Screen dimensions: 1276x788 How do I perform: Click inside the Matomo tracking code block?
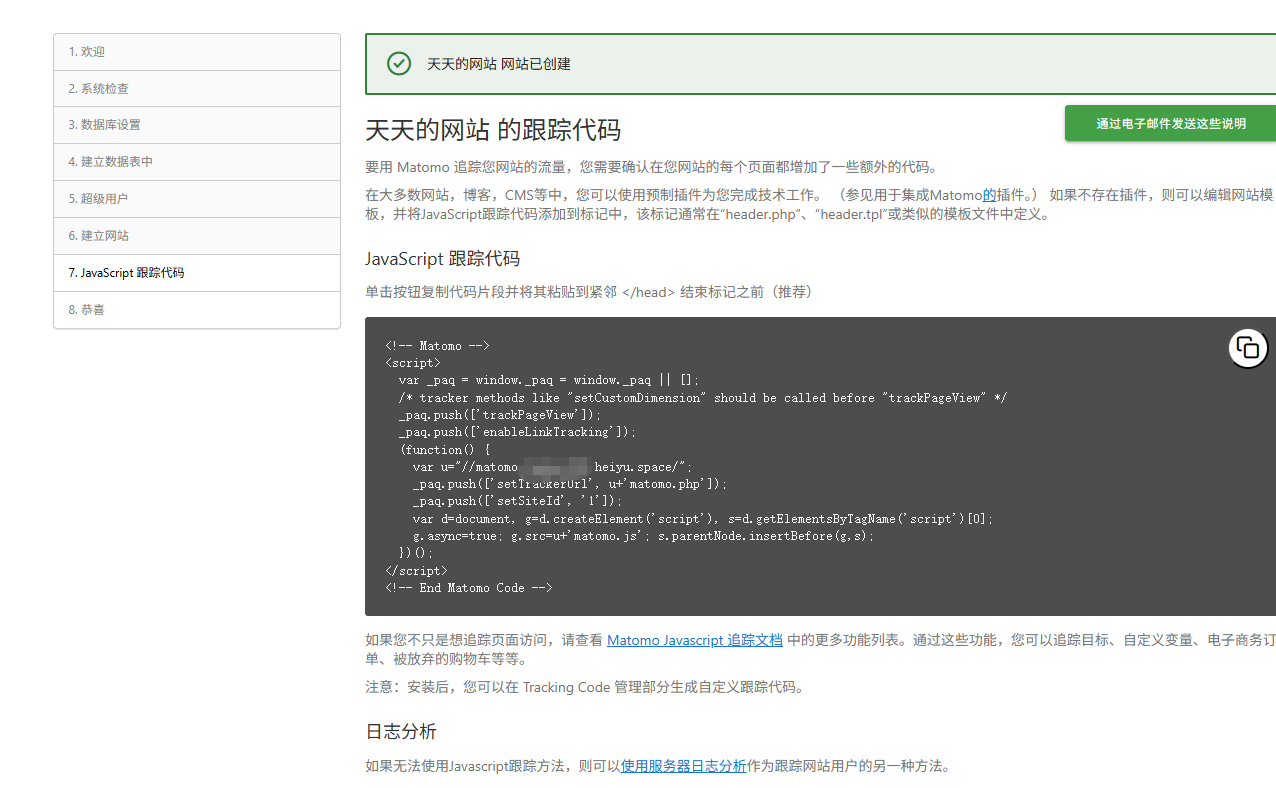pos(820,466)
